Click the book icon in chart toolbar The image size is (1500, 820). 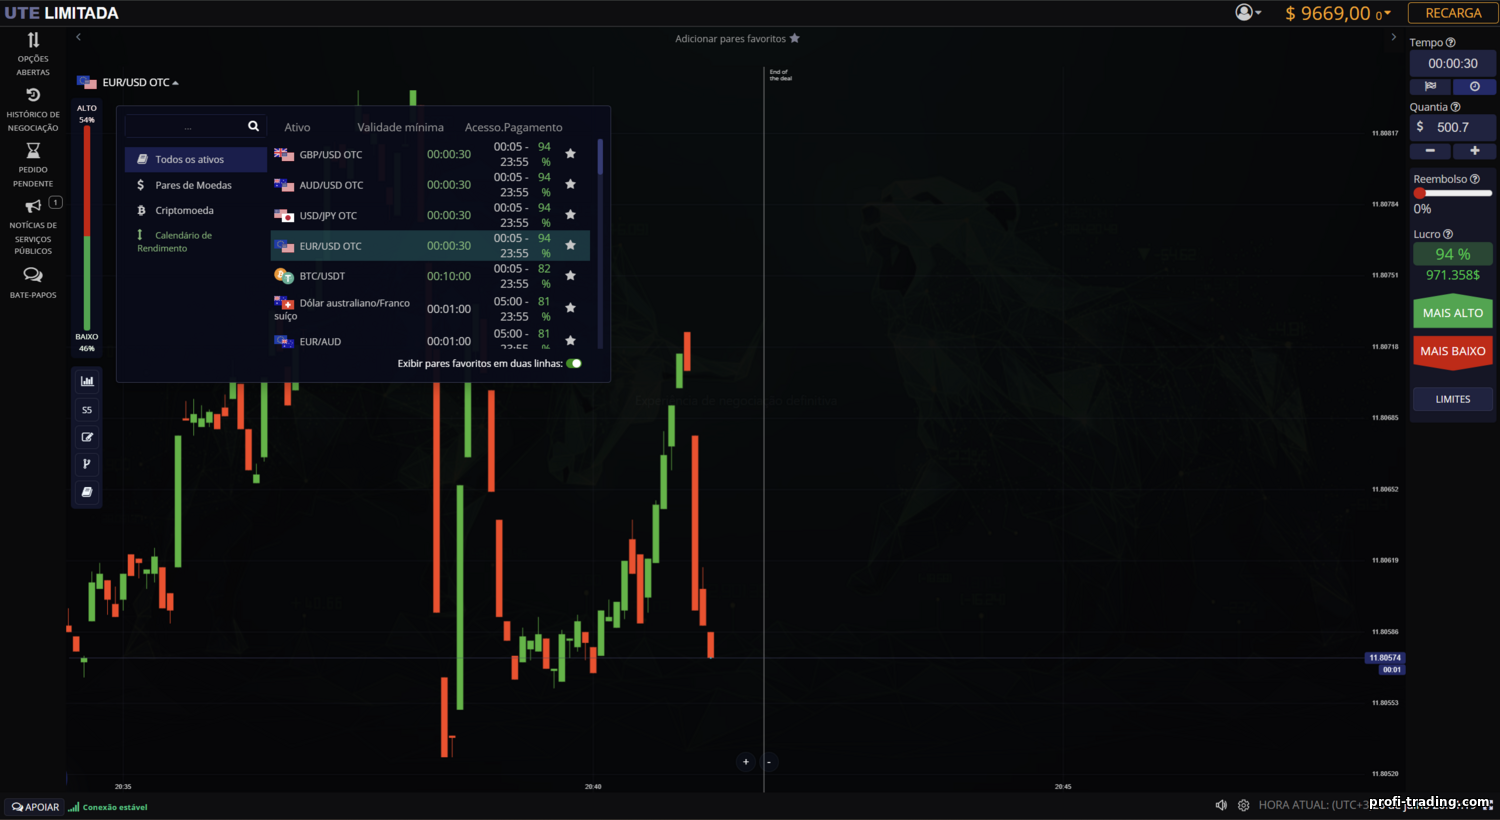click(87, 492)
